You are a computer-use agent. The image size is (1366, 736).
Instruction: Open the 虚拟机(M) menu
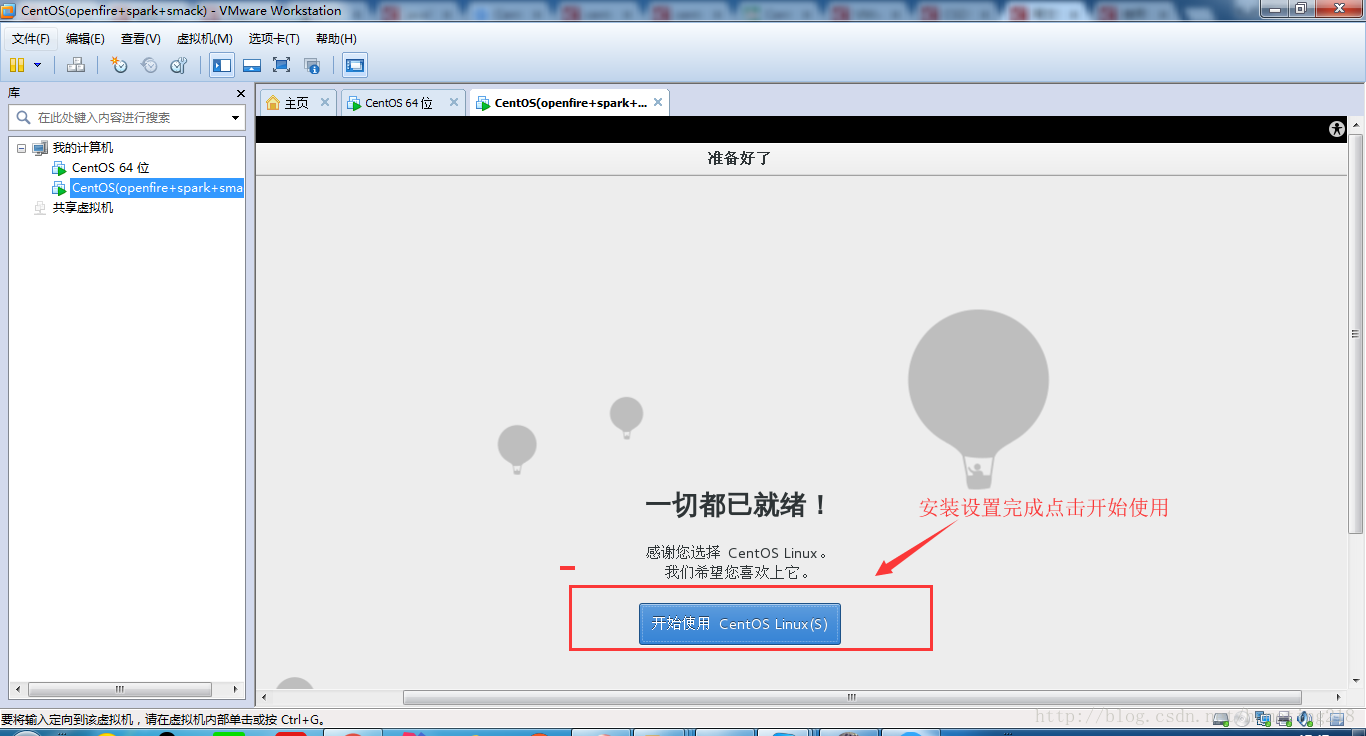click(204, 38)
